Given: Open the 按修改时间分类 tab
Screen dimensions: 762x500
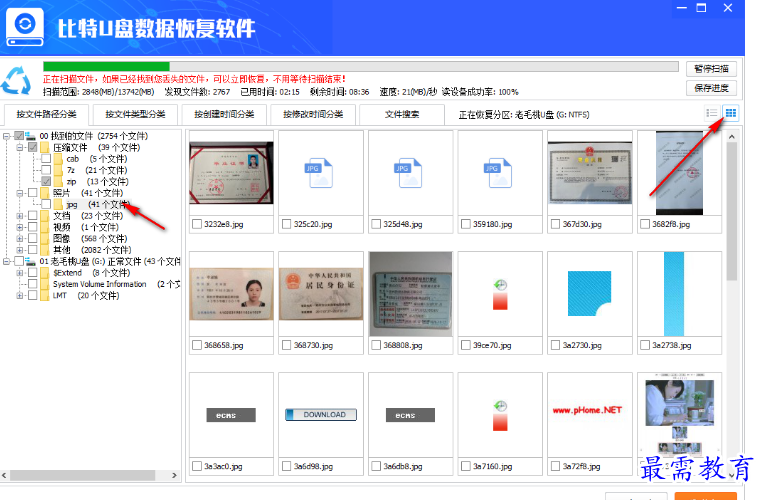Looking at the screenshot, I should pos(313,115).
